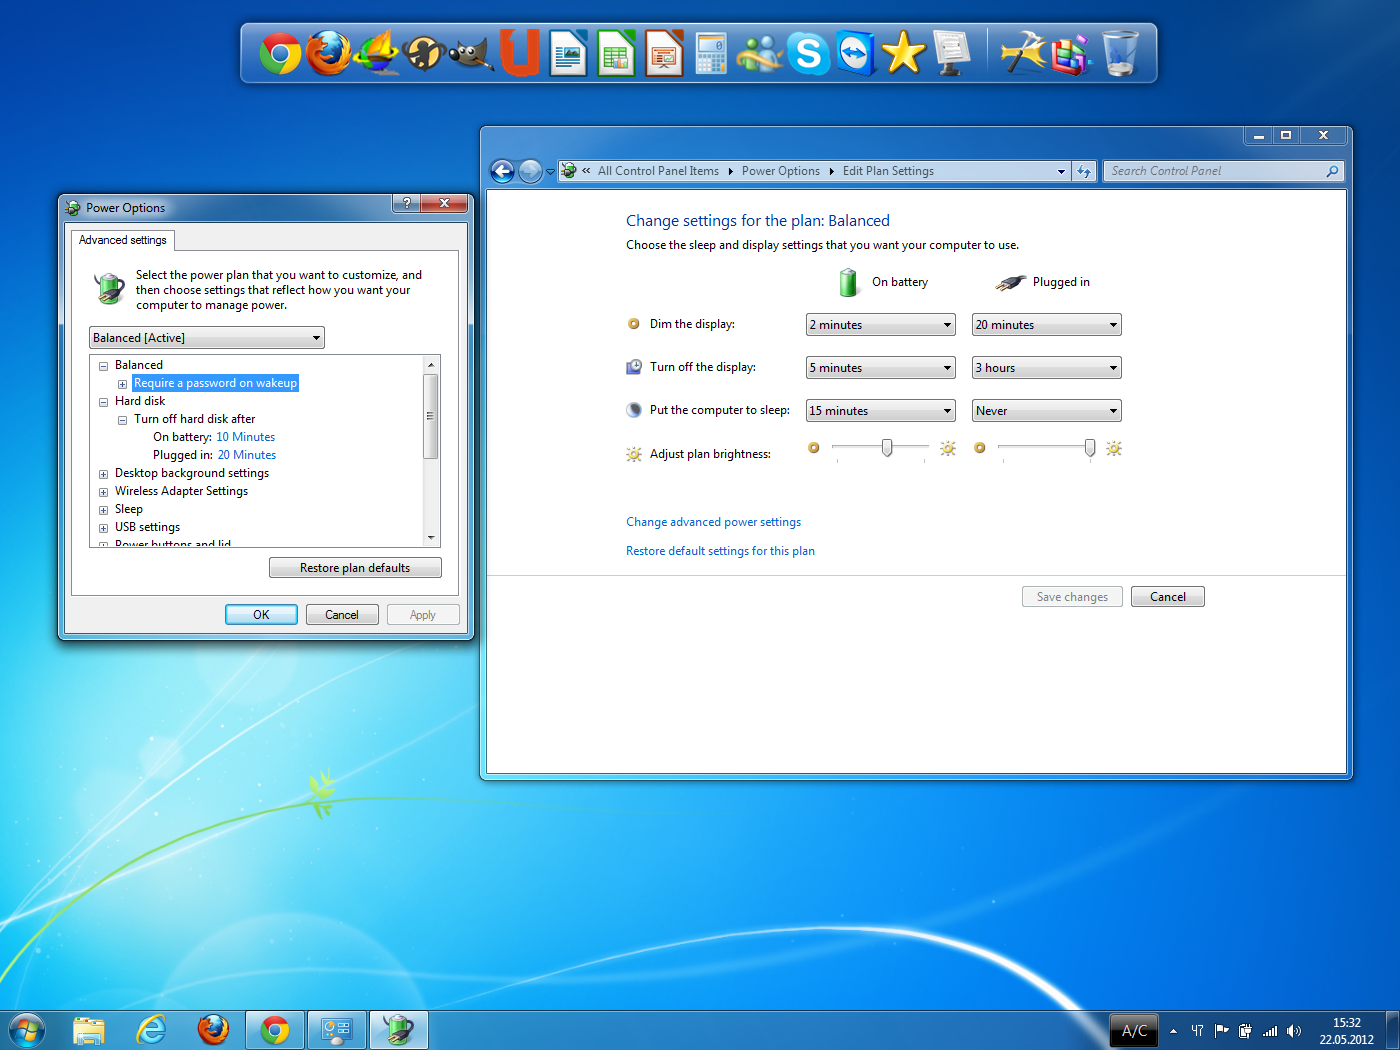Click the volume speaker icon in system tray

(1294, 1031)
